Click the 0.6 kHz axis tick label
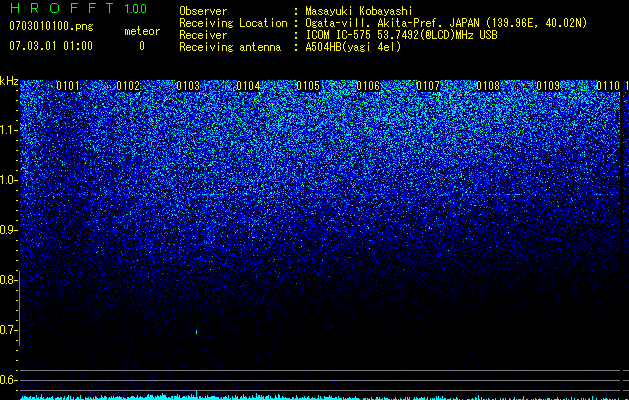Viewport: 629px width, 400px height. tap(8, 380)
